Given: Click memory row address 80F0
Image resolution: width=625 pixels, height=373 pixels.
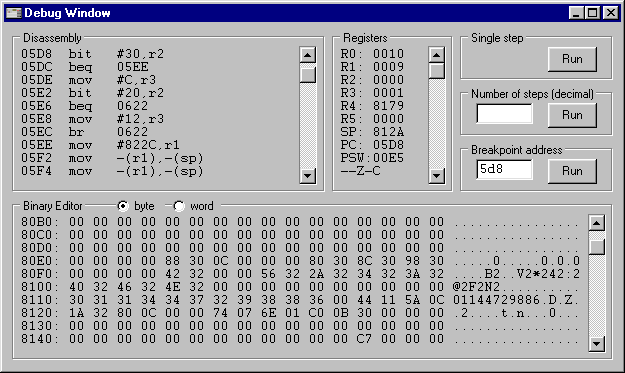Looking at the screenshot, I should coord(39,274).
